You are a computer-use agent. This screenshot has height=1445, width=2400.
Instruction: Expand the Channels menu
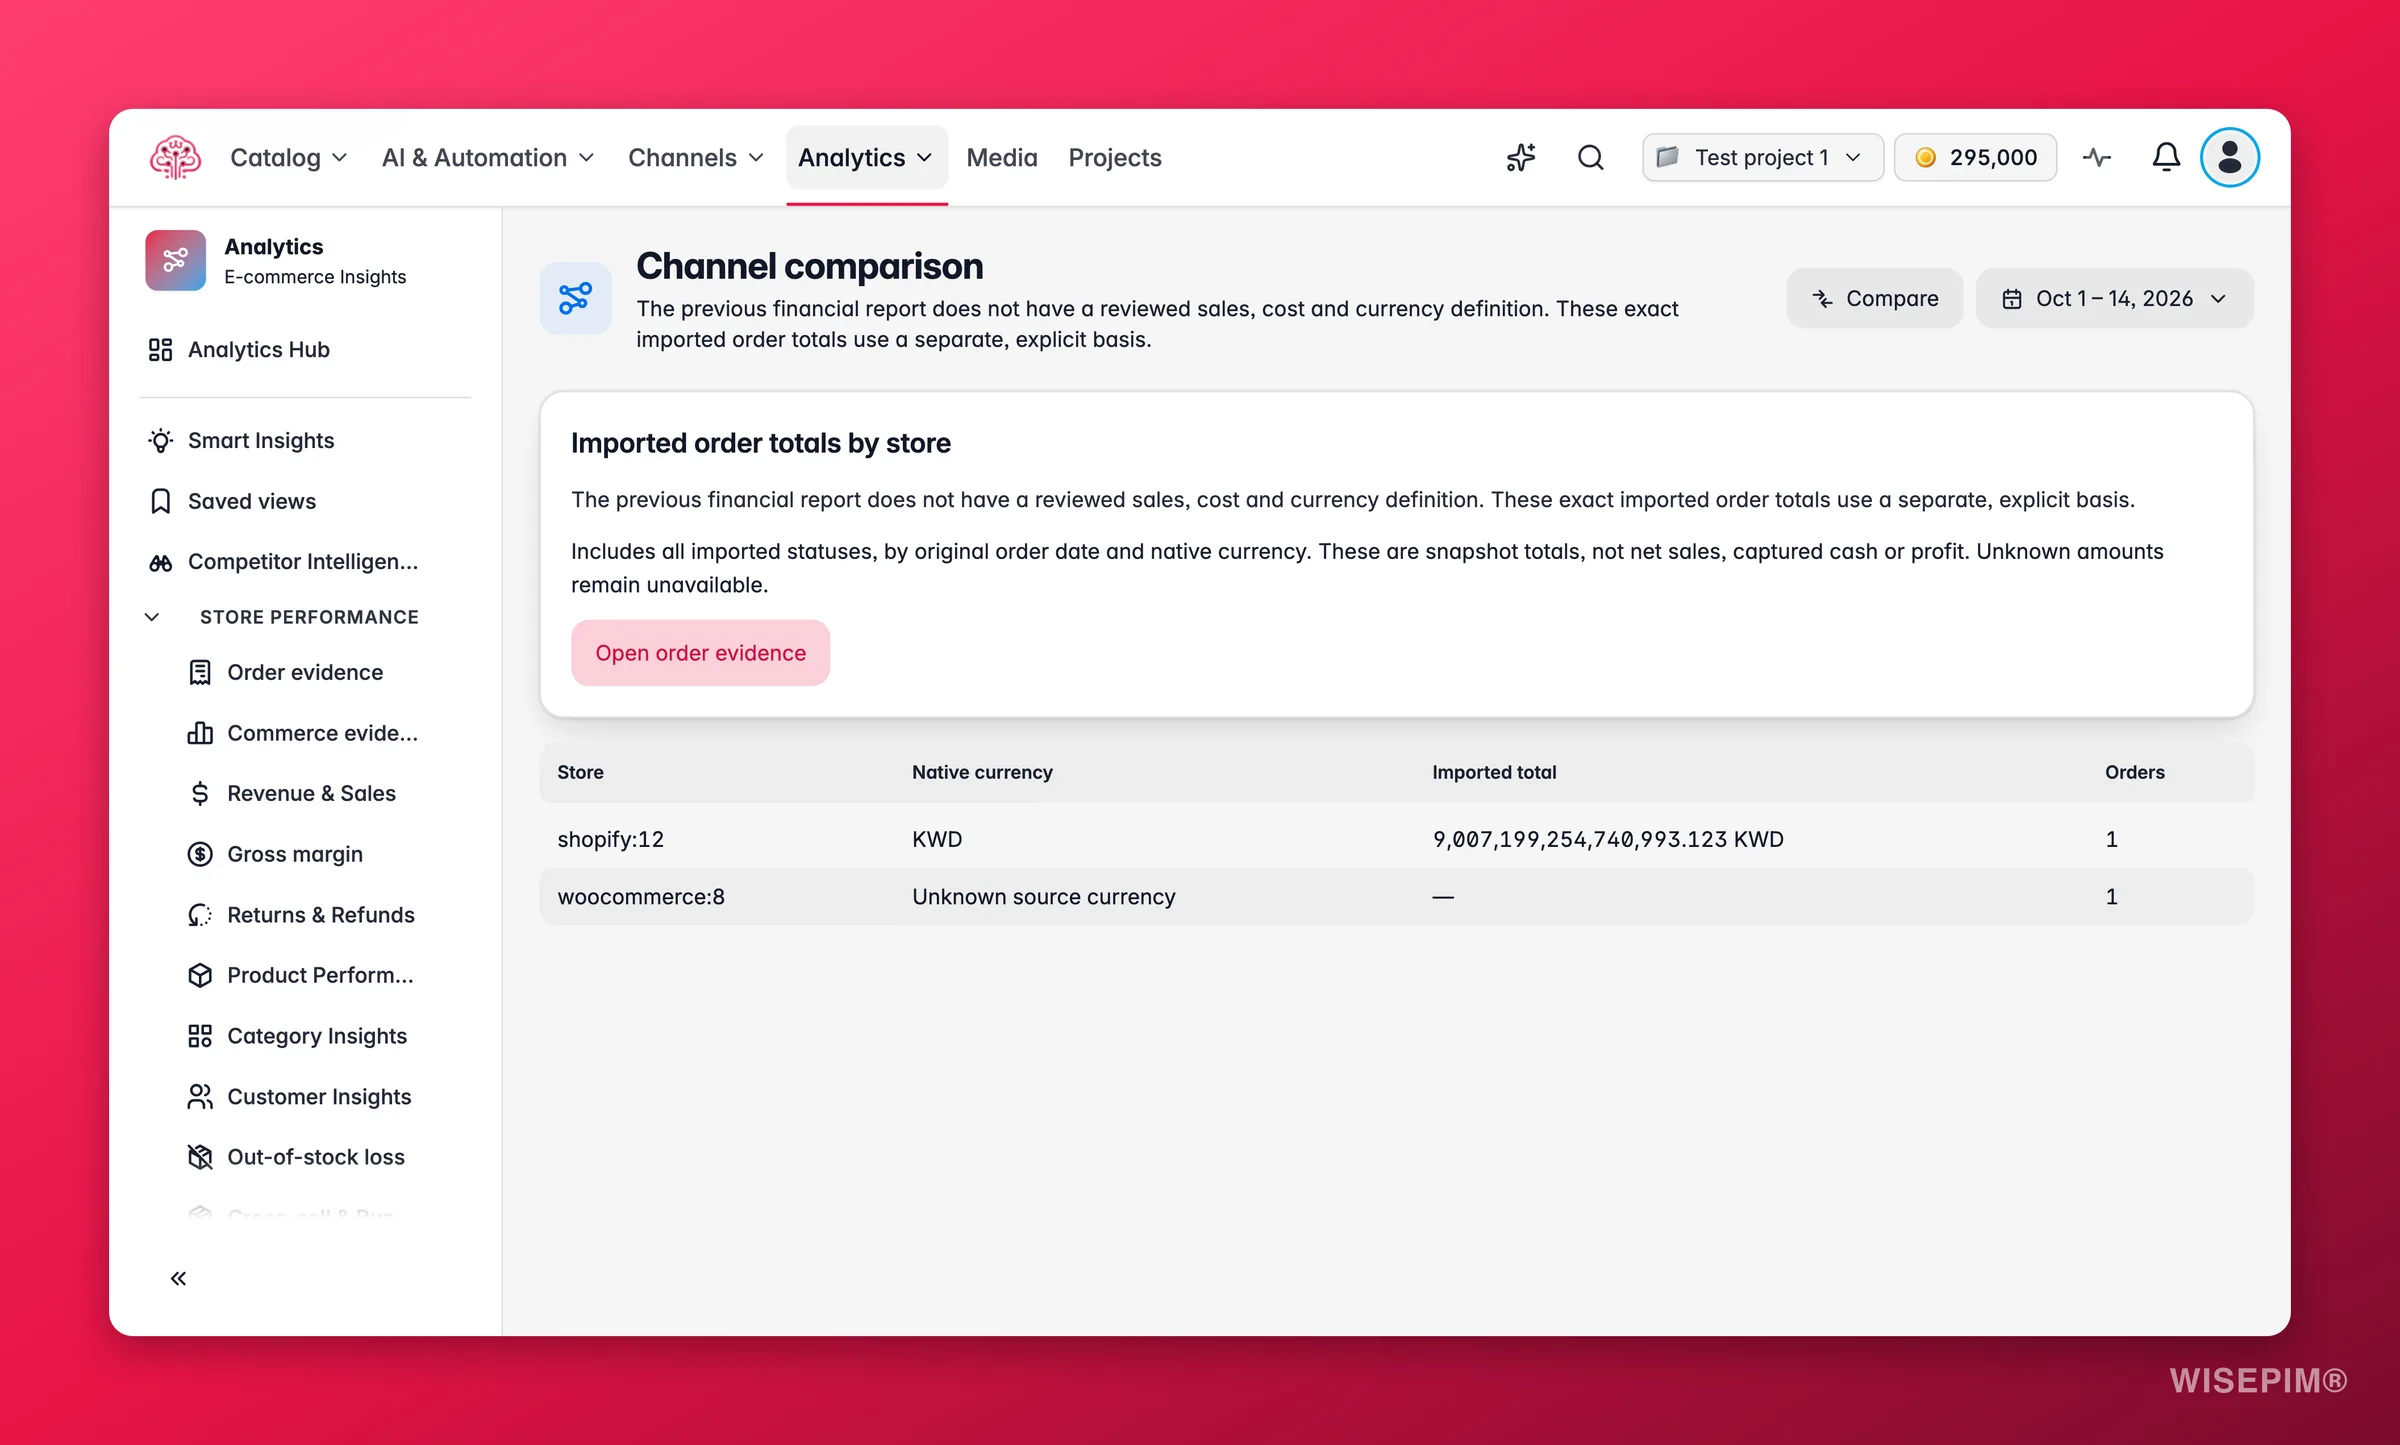(x=695, y=157)
